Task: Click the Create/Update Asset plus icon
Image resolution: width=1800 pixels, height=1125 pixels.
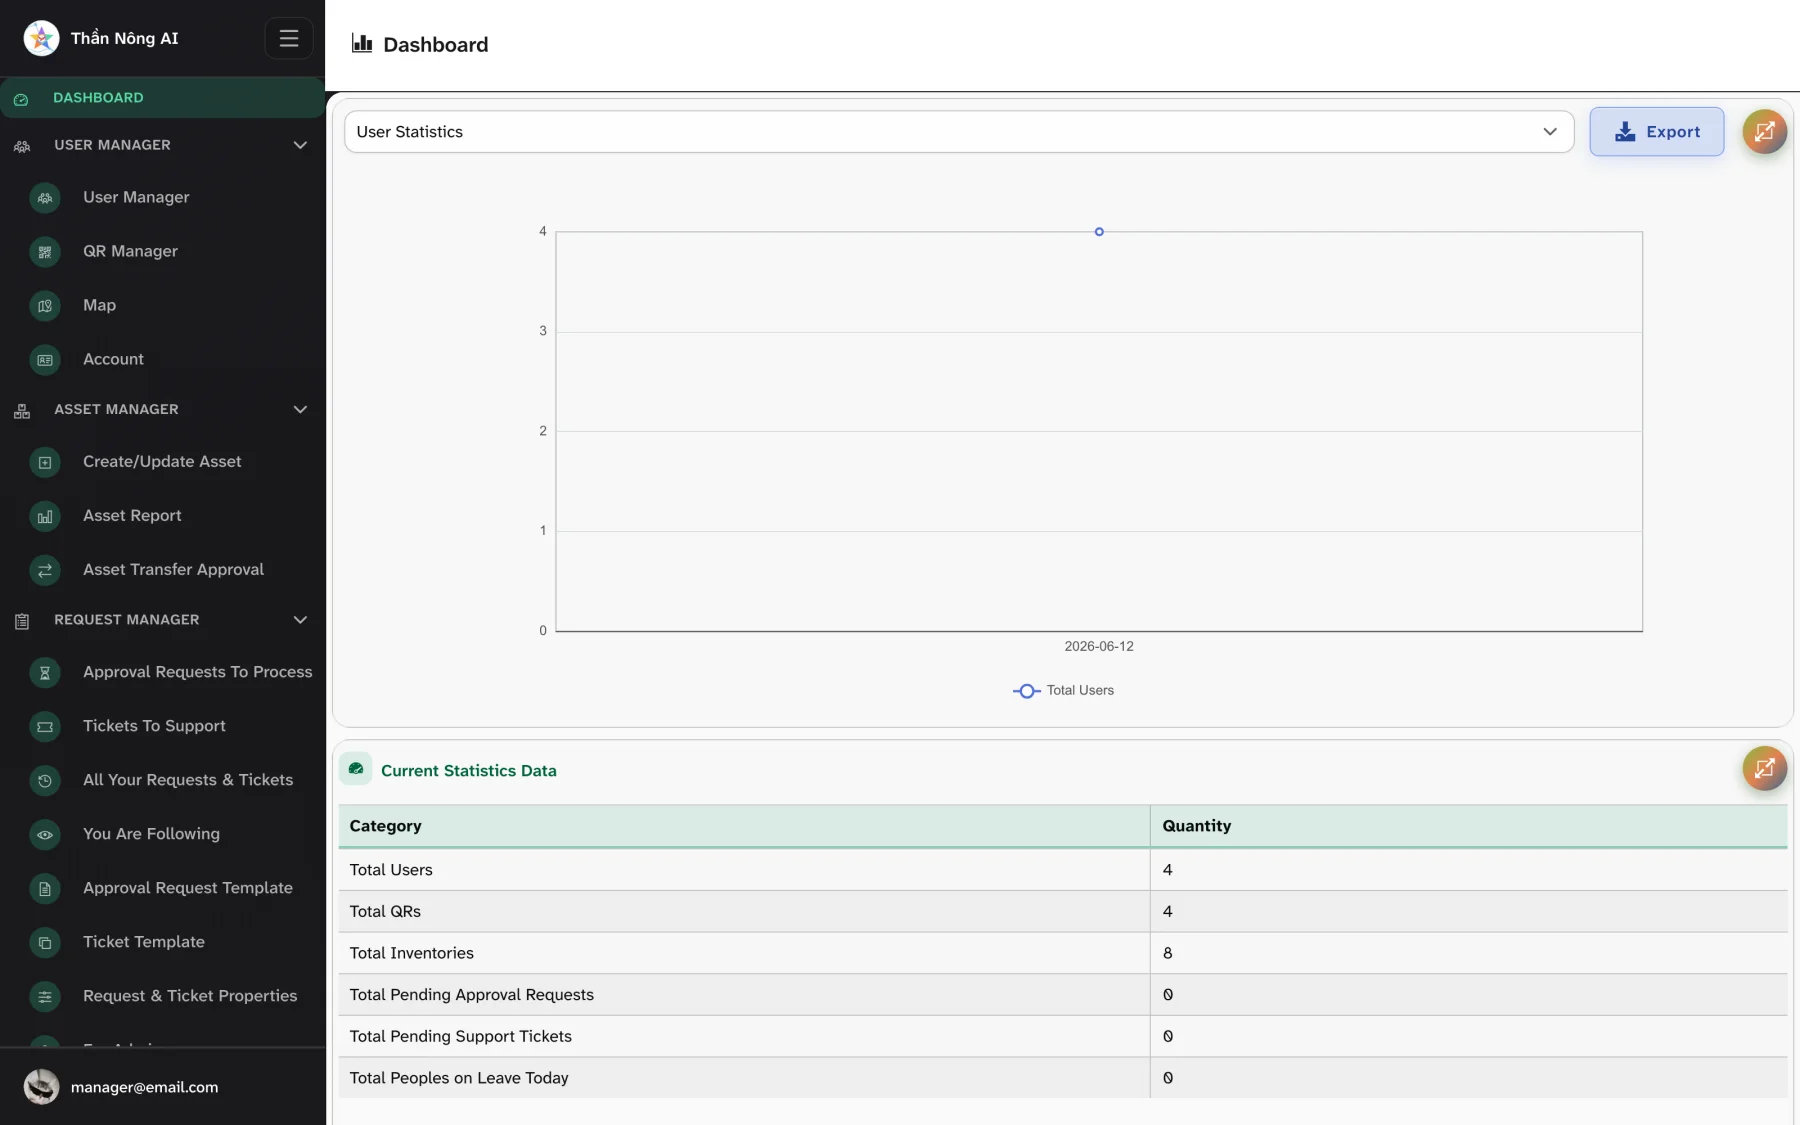Action: pos(45,462)
